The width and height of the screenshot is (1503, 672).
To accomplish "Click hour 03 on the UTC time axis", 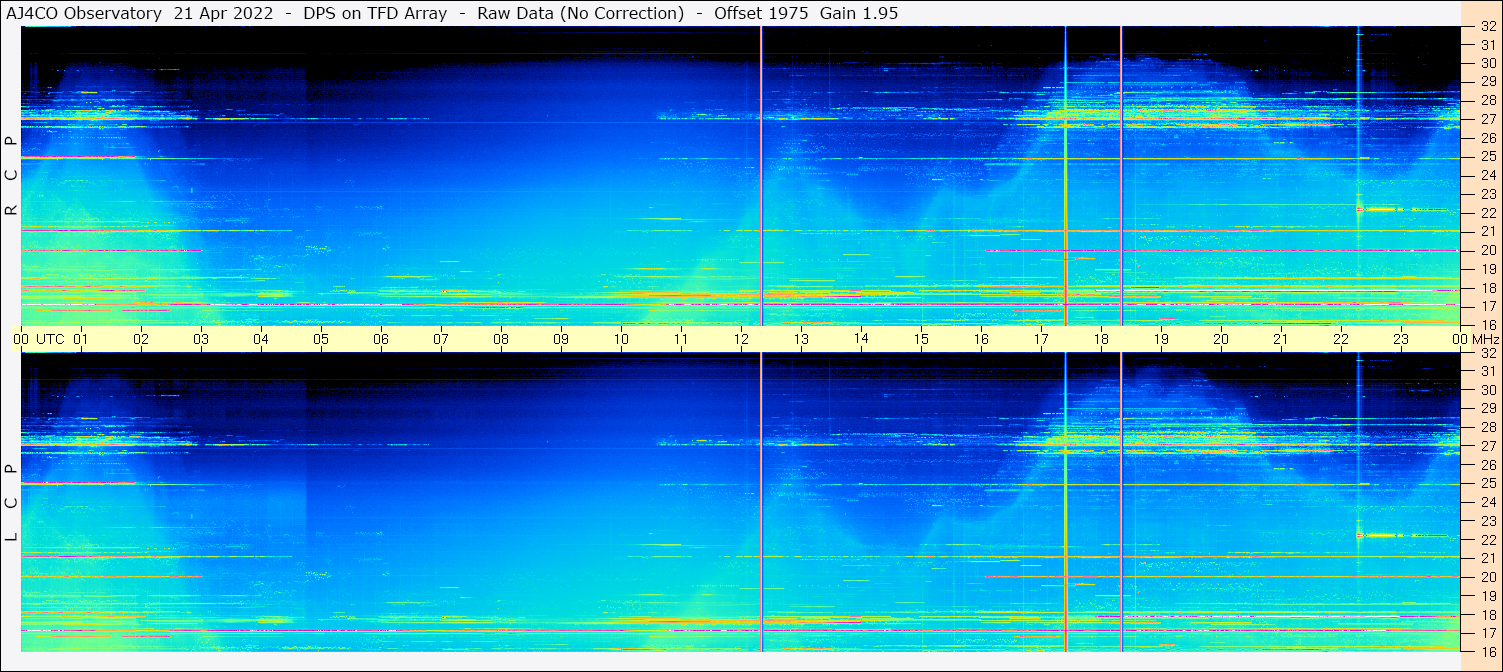I will pos(201,339).
